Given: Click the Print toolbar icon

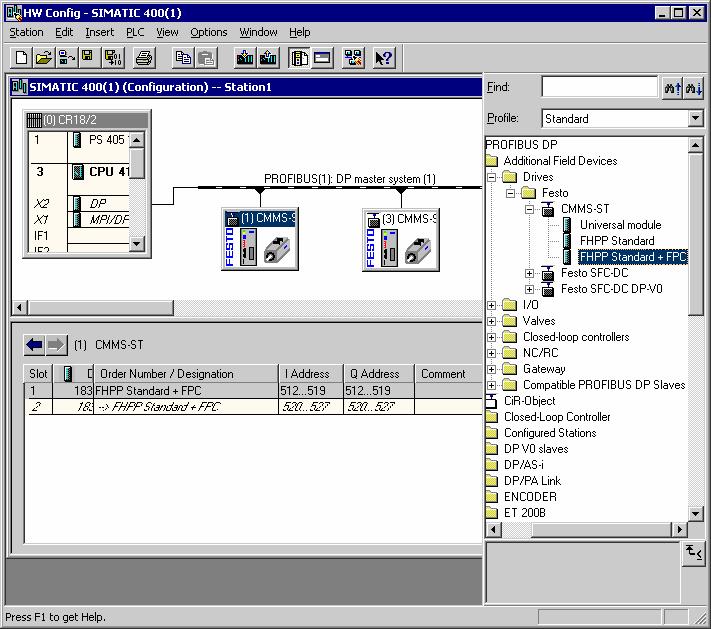Looking at the screenshot, I should [144, 58].
